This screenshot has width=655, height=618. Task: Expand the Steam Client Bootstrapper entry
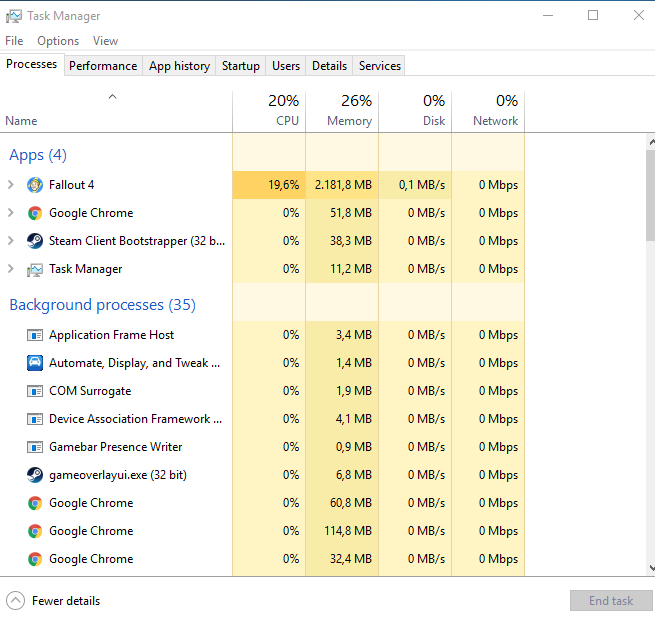[x=11, y=241]
